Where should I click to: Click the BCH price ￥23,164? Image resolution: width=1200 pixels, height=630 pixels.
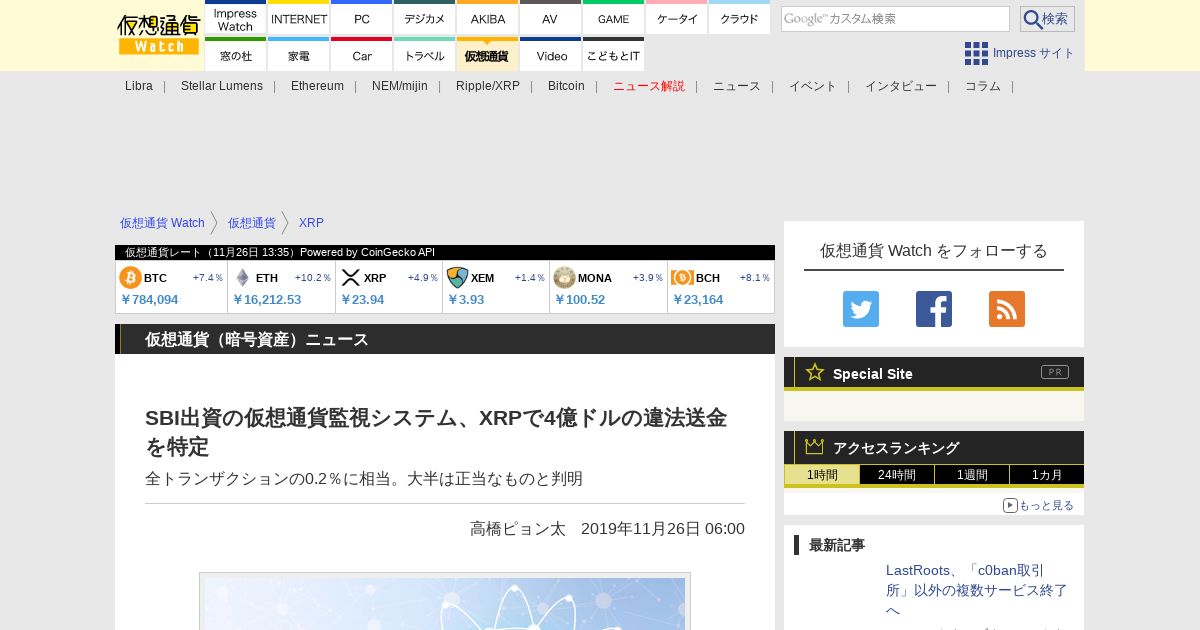pos(697,299)
